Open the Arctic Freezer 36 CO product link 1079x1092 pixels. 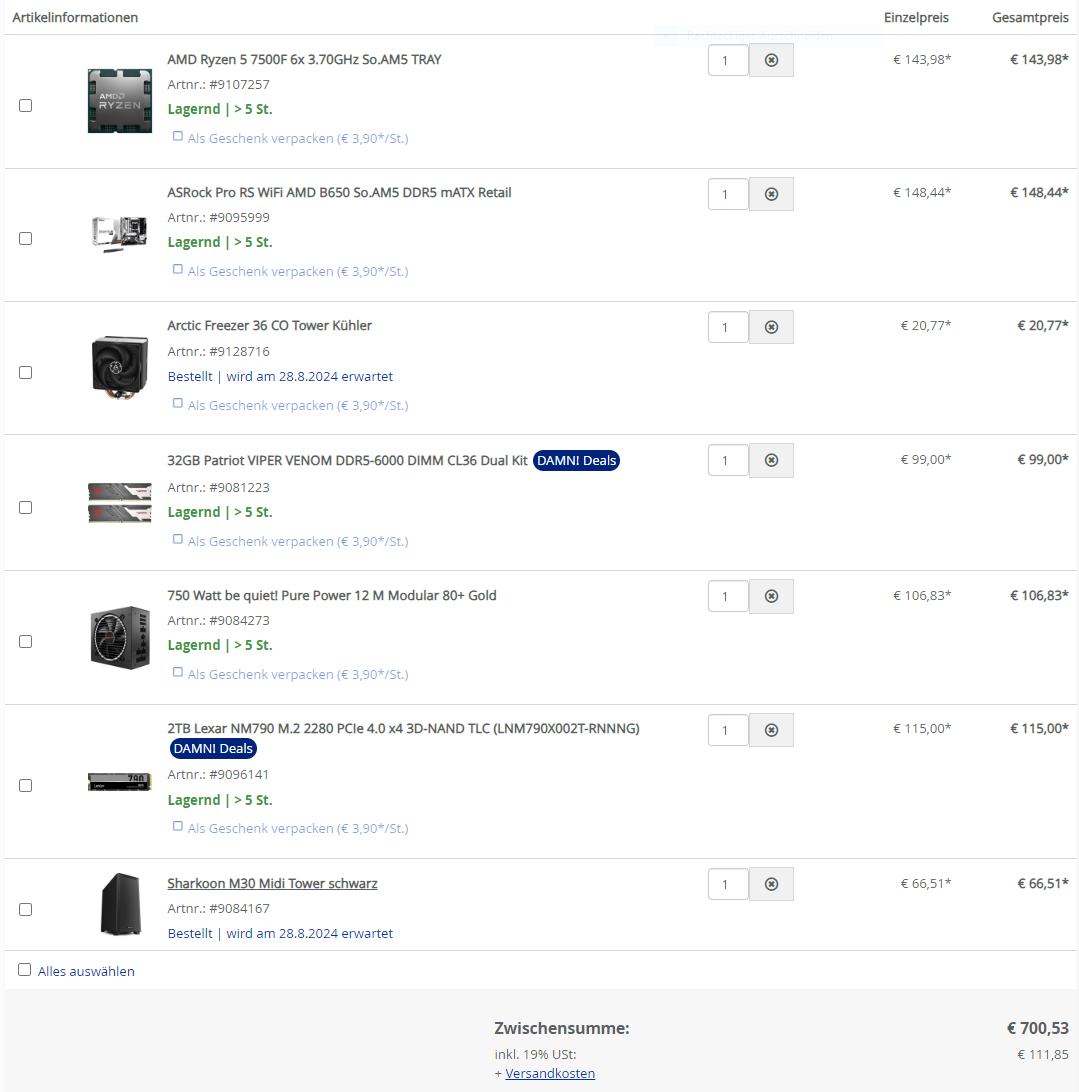tap(270, 326)
